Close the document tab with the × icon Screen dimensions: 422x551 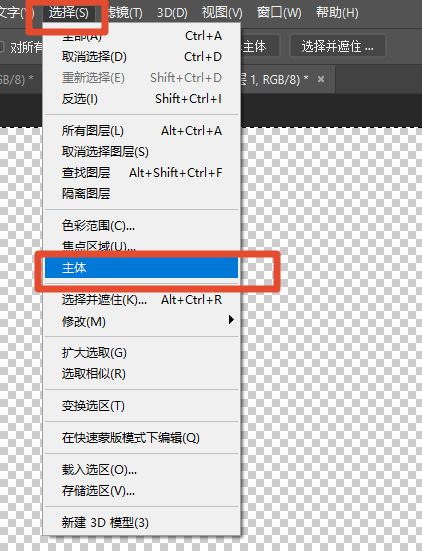[320, 79]
